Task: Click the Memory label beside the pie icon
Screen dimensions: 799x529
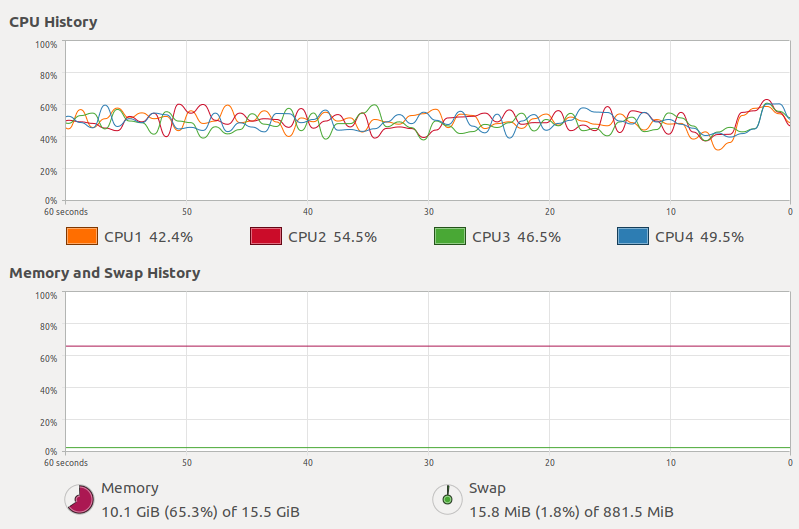Action: coord(130,488)
